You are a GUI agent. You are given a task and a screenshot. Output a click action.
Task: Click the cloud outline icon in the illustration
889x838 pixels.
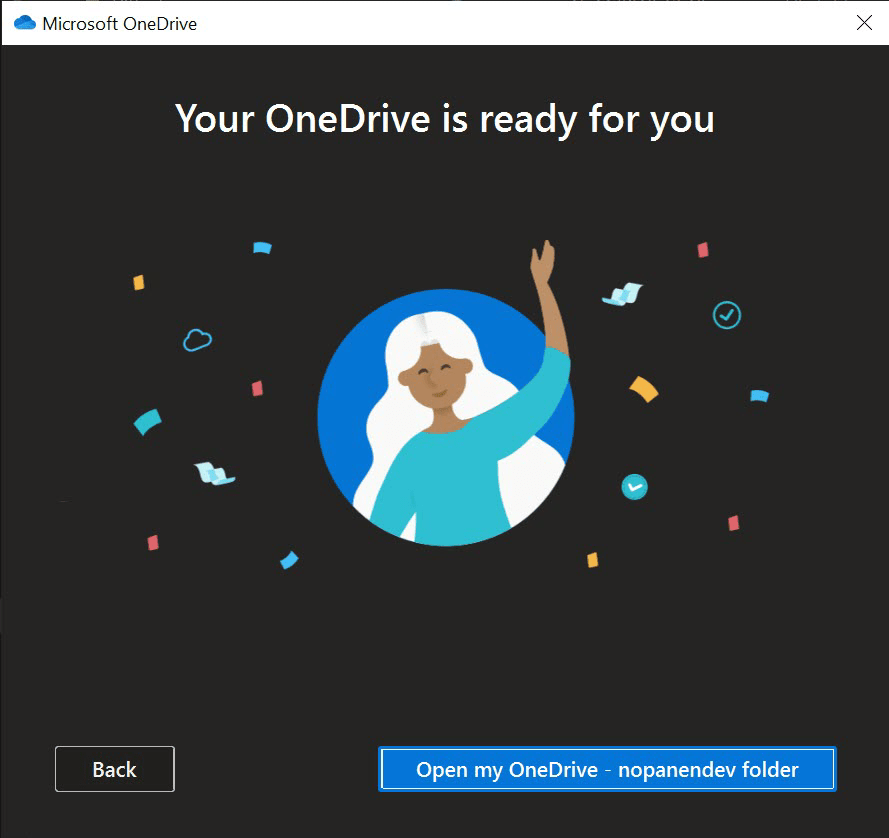click(197, 340)
